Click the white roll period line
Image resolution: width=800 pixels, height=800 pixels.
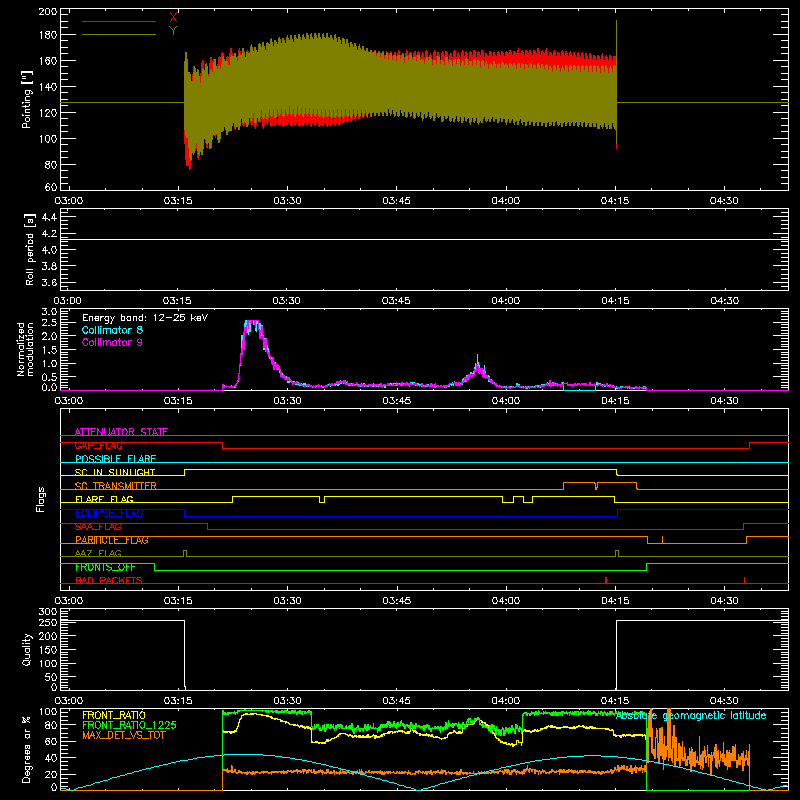click(x=424, y=239)
